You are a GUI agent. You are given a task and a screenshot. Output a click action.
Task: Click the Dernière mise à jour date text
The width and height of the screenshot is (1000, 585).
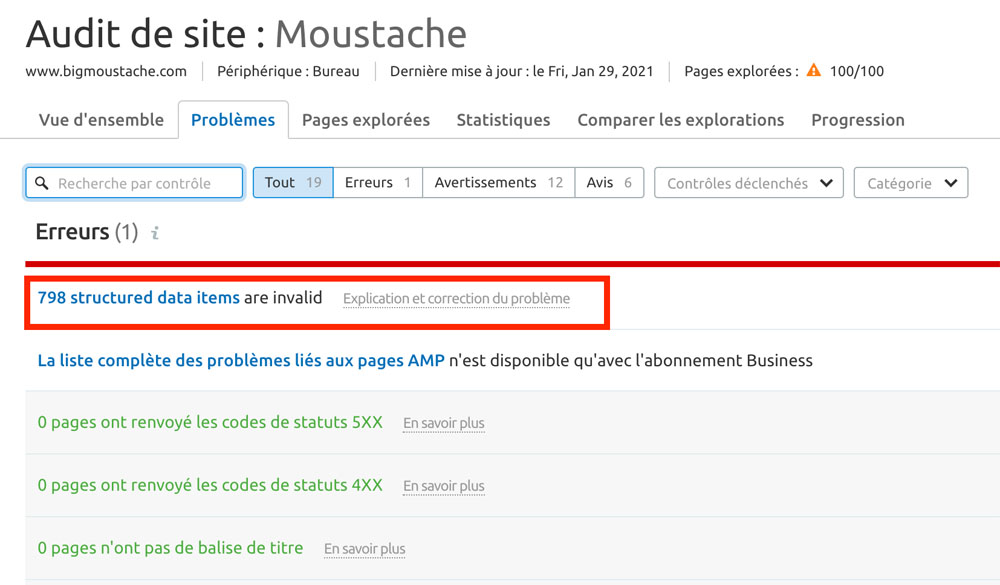pyautogui.click(x=522, y=71)
